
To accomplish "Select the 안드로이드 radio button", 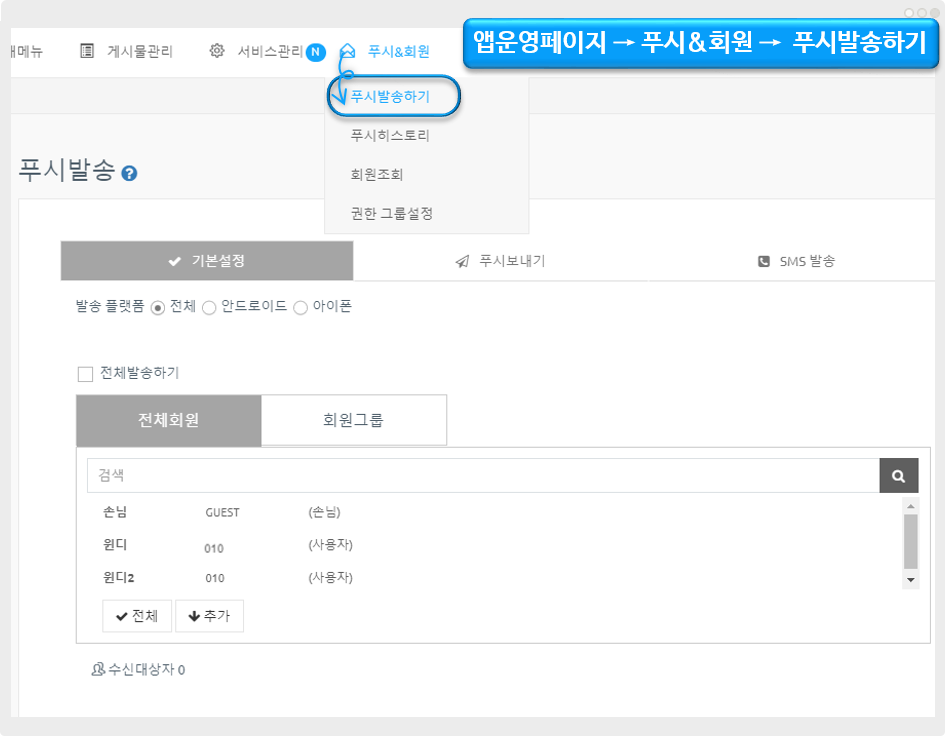I will tap(209, 308).
